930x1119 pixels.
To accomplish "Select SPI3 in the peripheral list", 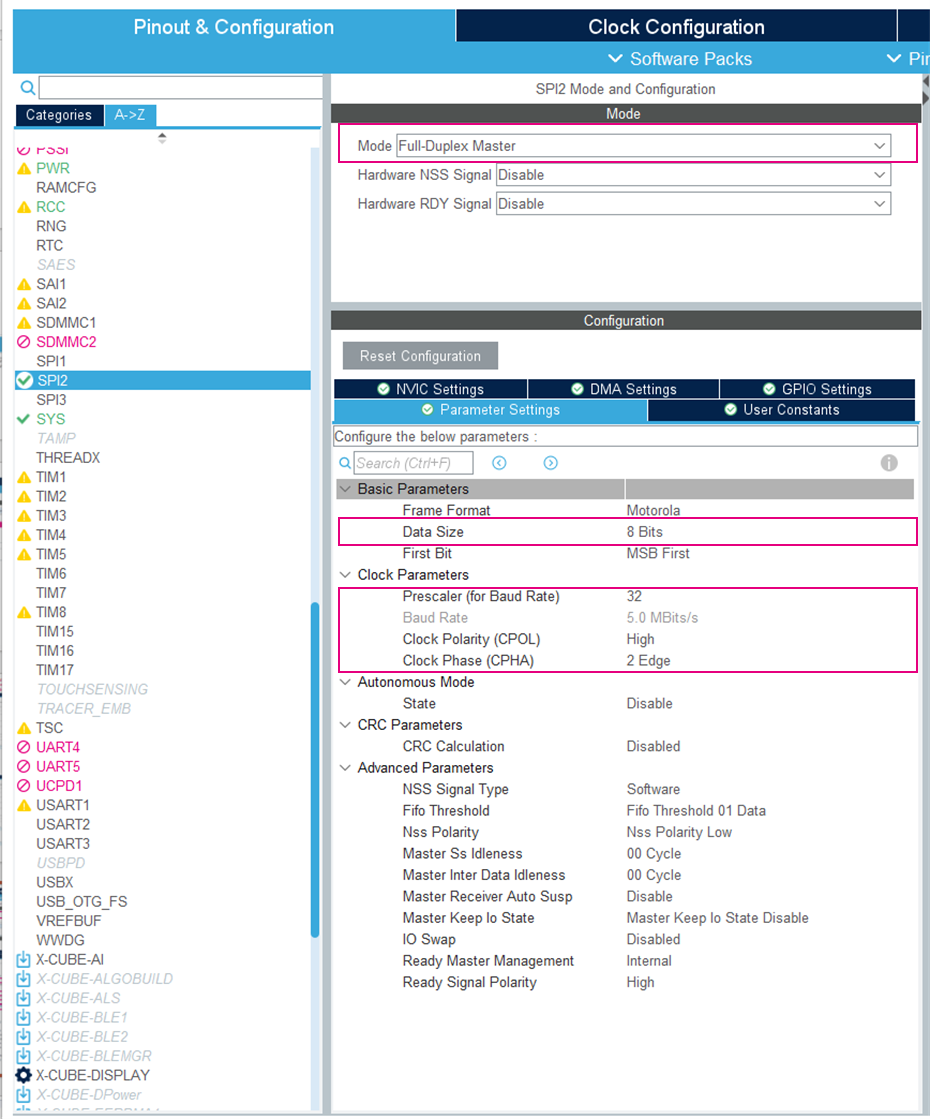I will click(51, 400).
